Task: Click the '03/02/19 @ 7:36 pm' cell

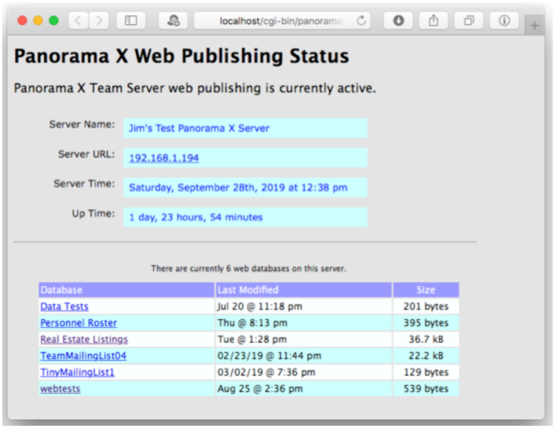Action: pos(304,372)
